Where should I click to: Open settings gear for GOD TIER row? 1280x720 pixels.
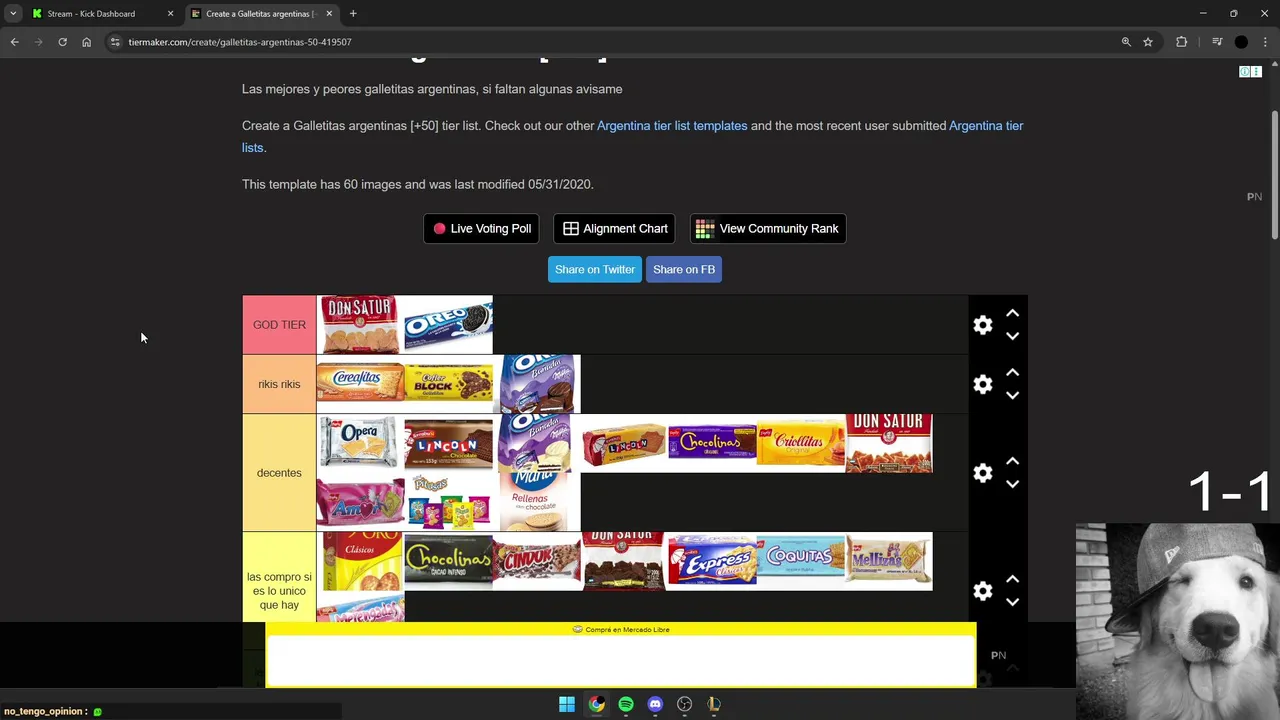983,325
